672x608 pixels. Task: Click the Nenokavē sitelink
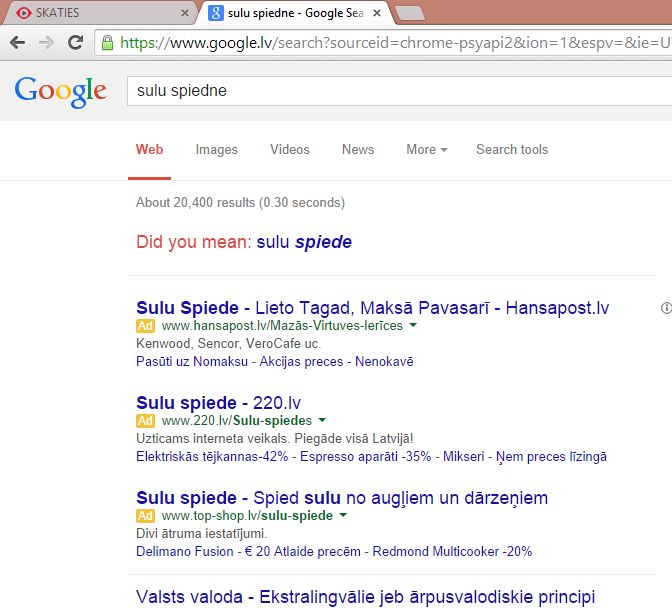coord(384,362)
